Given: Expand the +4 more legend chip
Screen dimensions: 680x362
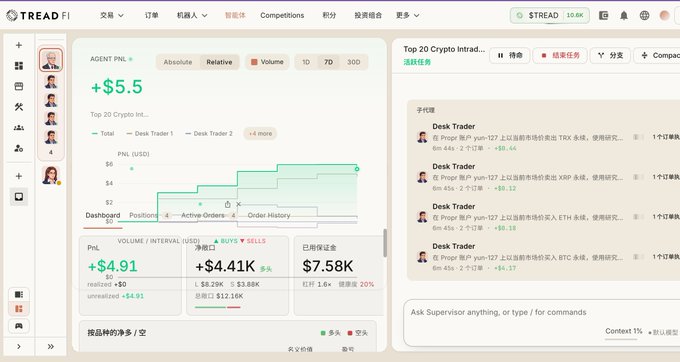Looking at the screenshot, I should [x=260, y=134].
